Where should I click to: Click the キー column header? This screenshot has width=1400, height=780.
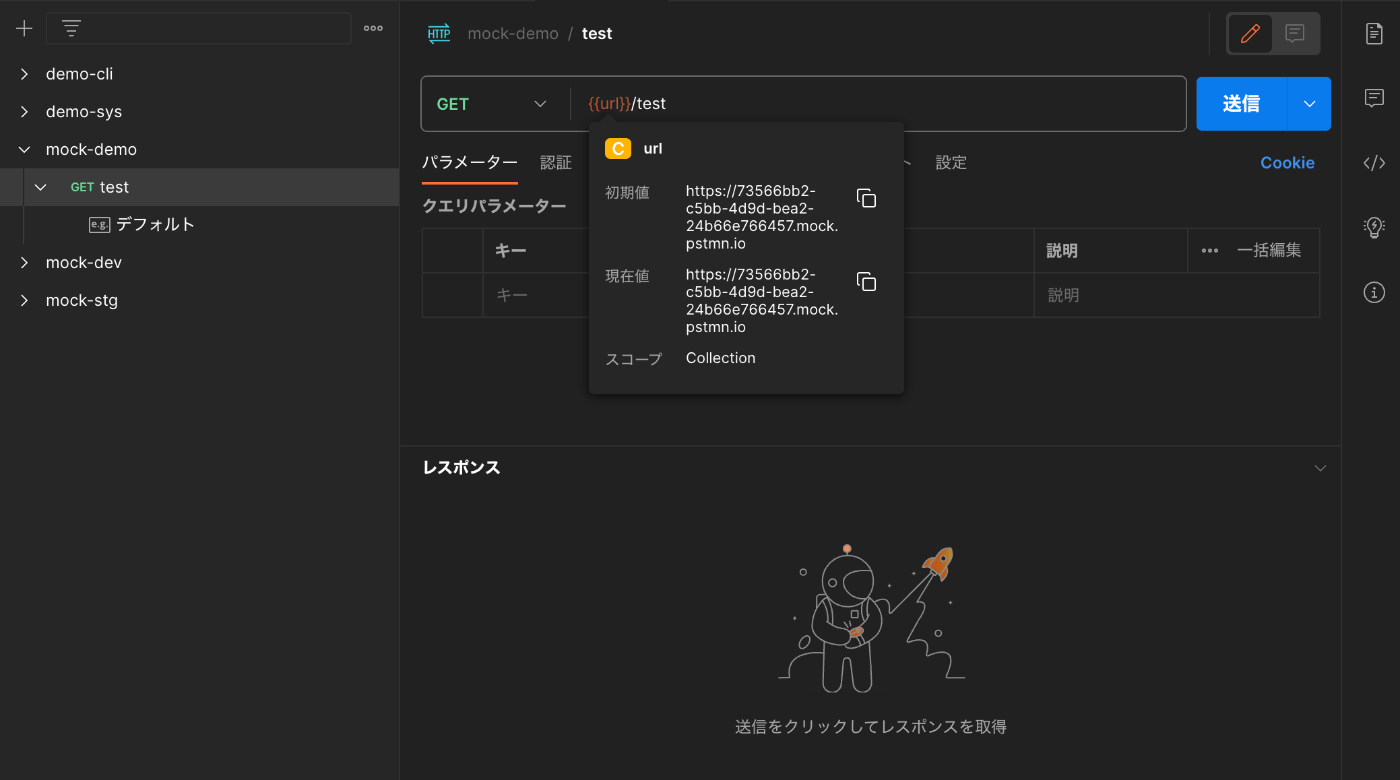[511, 251]
